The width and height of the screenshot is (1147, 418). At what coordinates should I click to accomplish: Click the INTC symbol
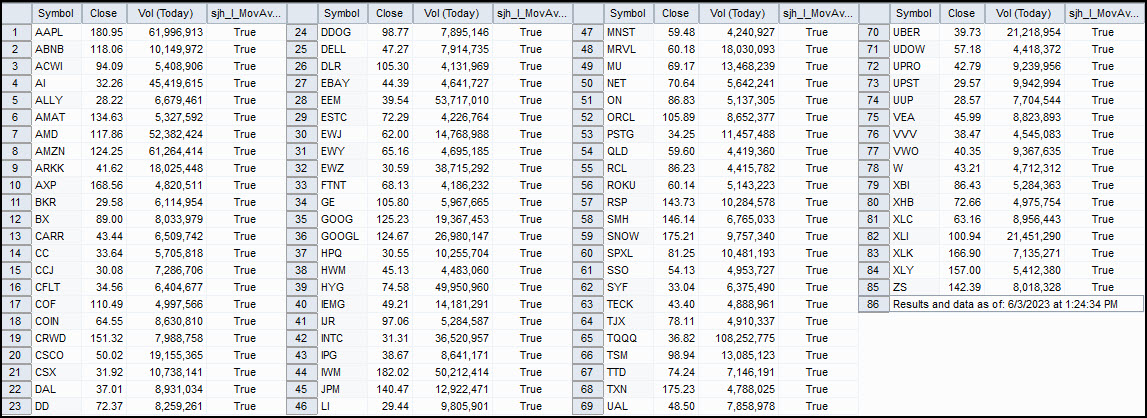click(x=342, y=337)
